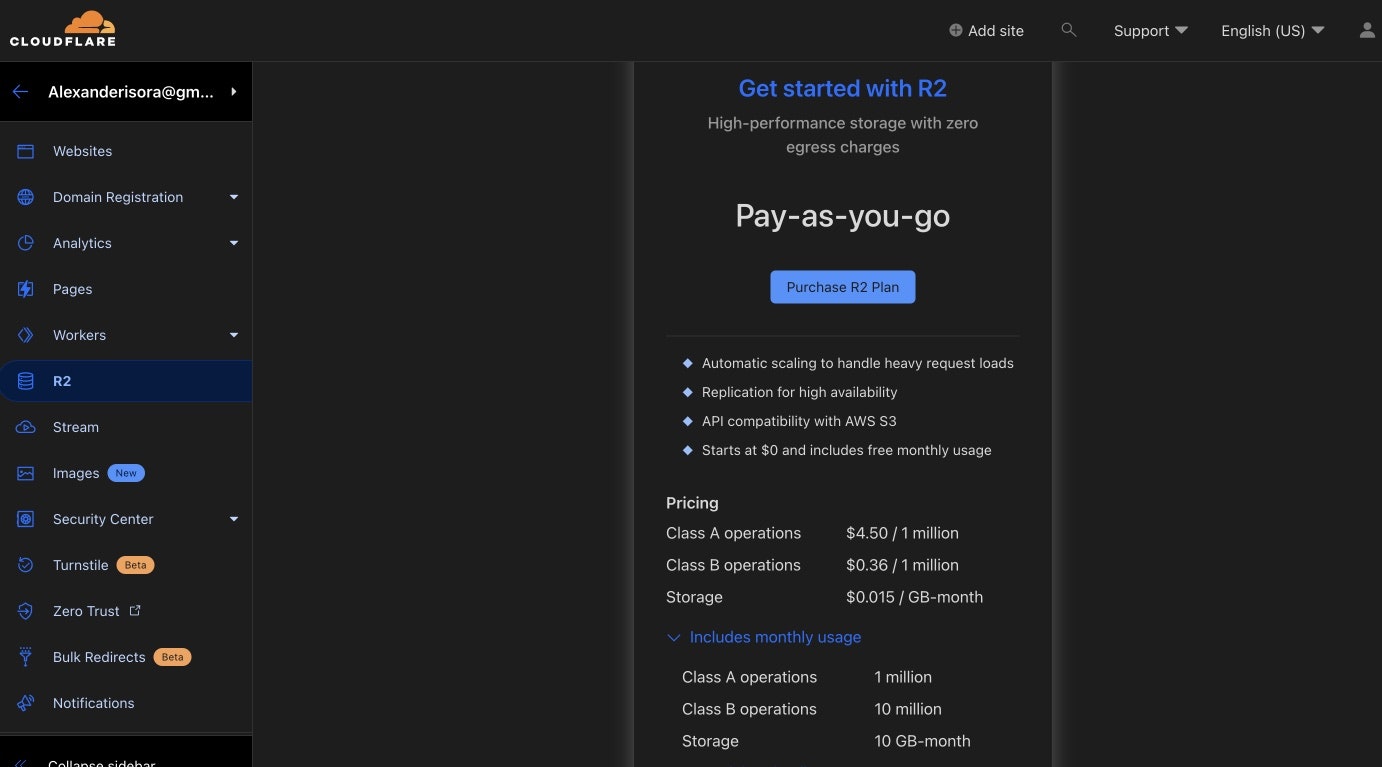Click the Security Center icon
1382x767 pixels.
click(26, 519)
